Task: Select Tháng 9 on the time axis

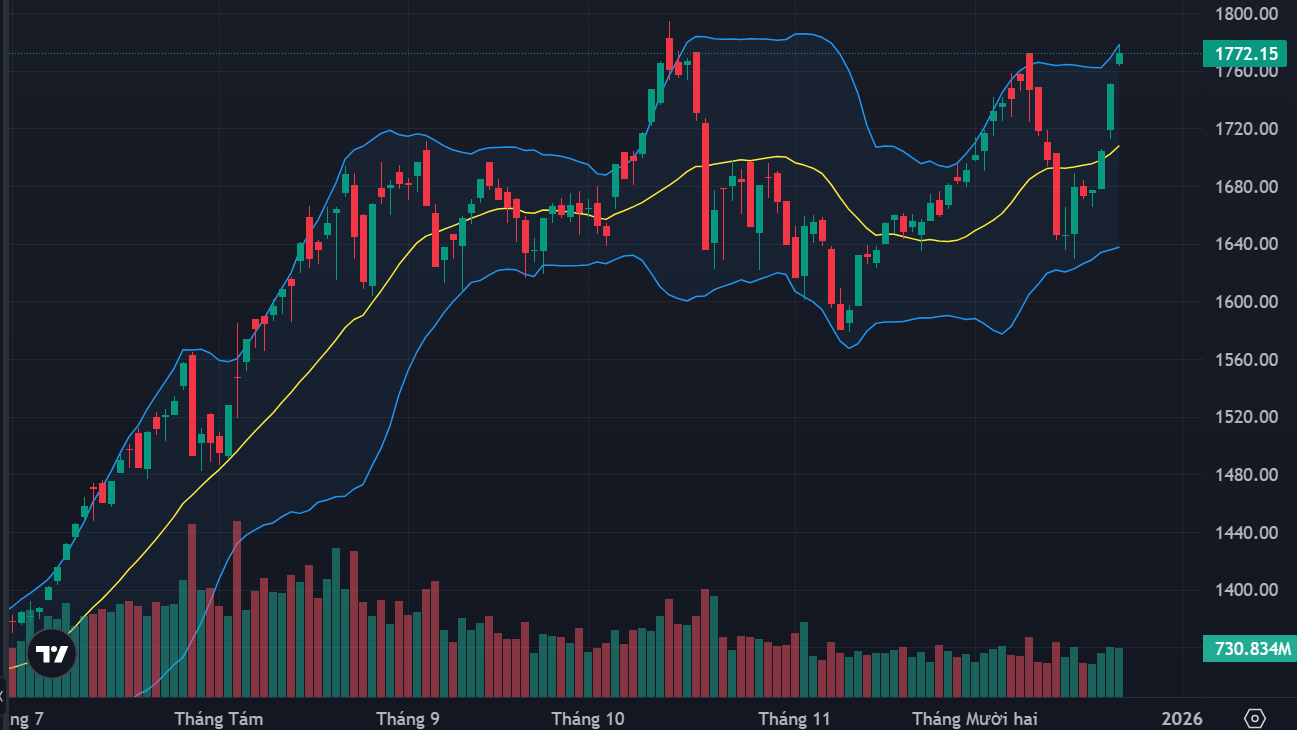Action: pos(408,719)
